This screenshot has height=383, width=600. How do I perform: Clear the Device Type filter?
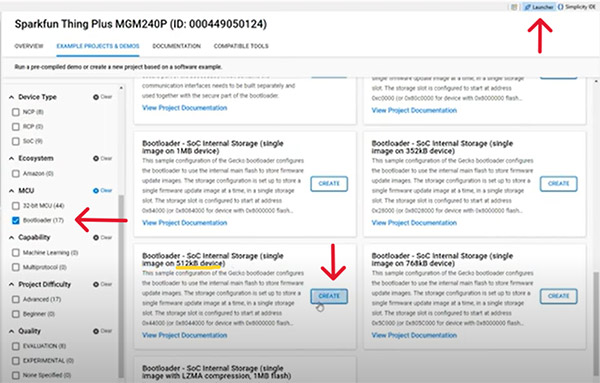(x=103, y=97)
